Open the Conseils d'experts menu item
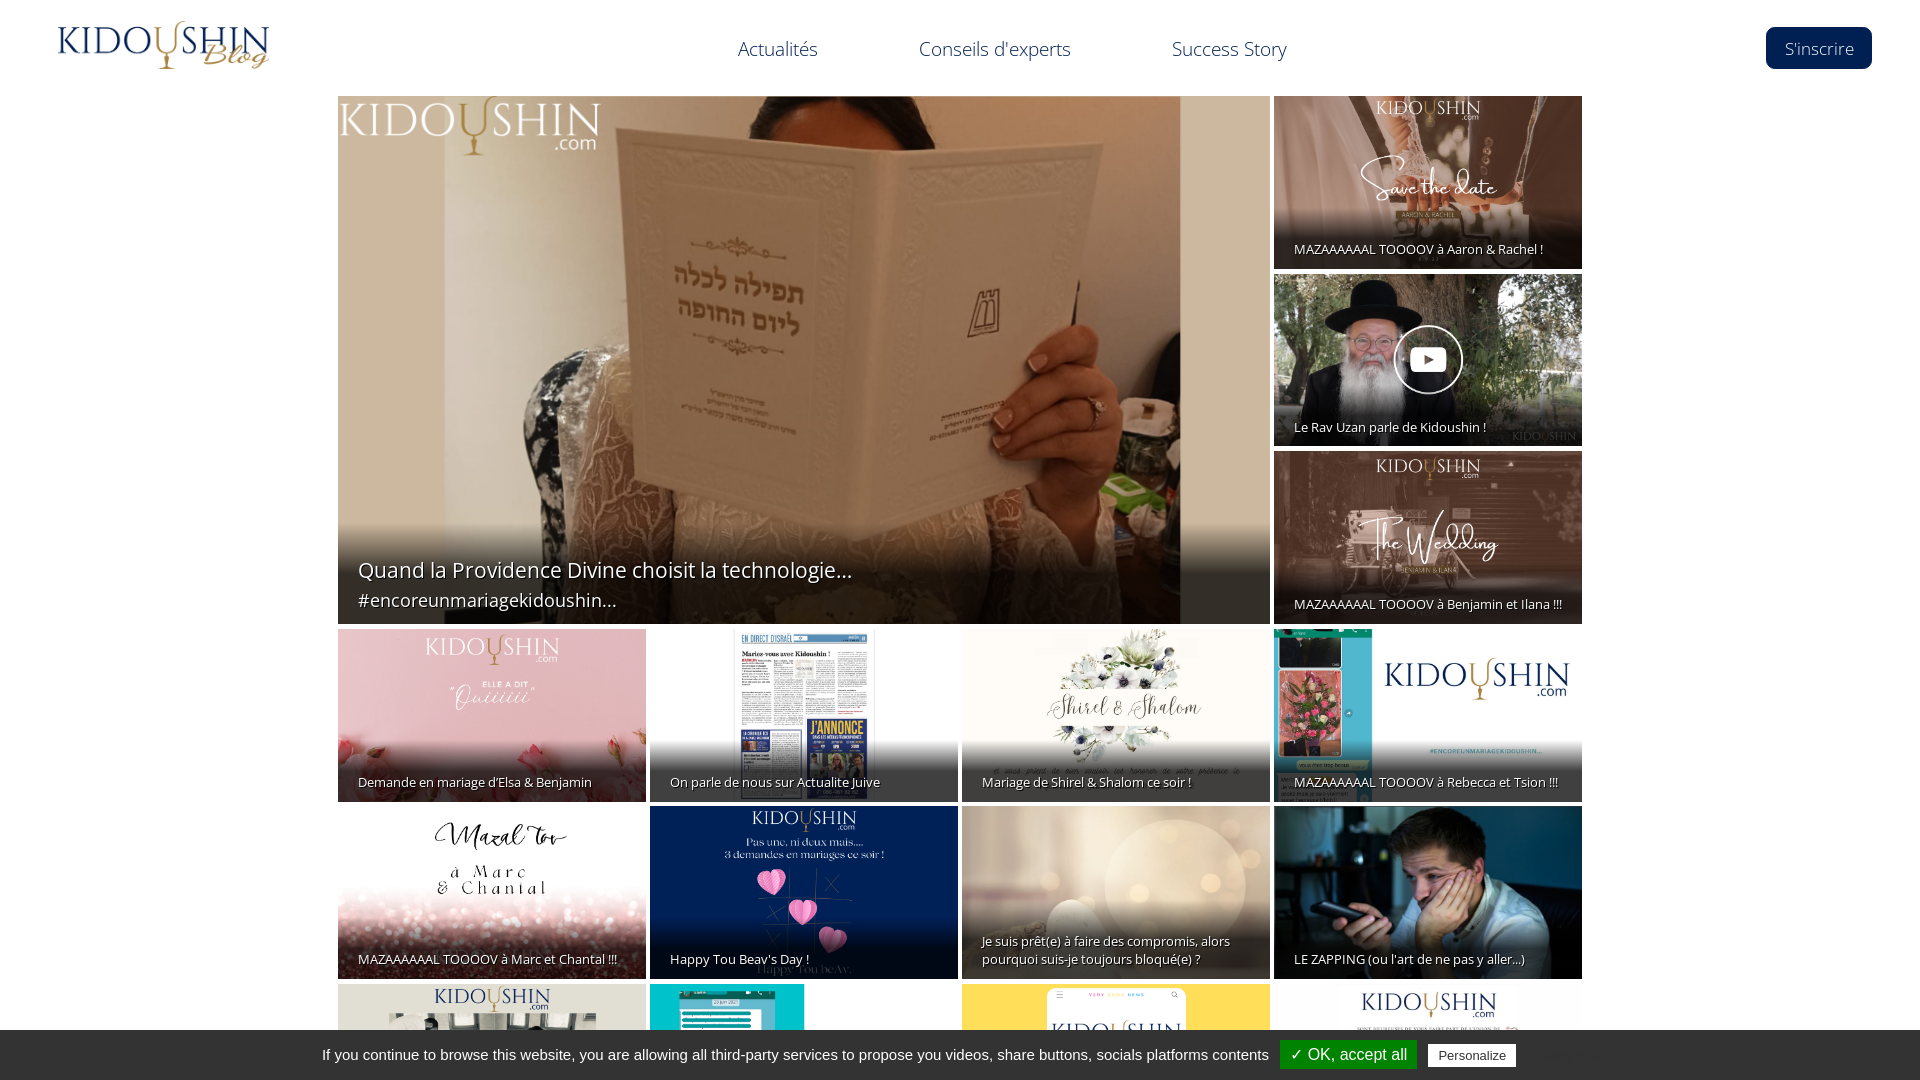The width and height of the screenshot is (1920, 1080). [x=994, y=49]
